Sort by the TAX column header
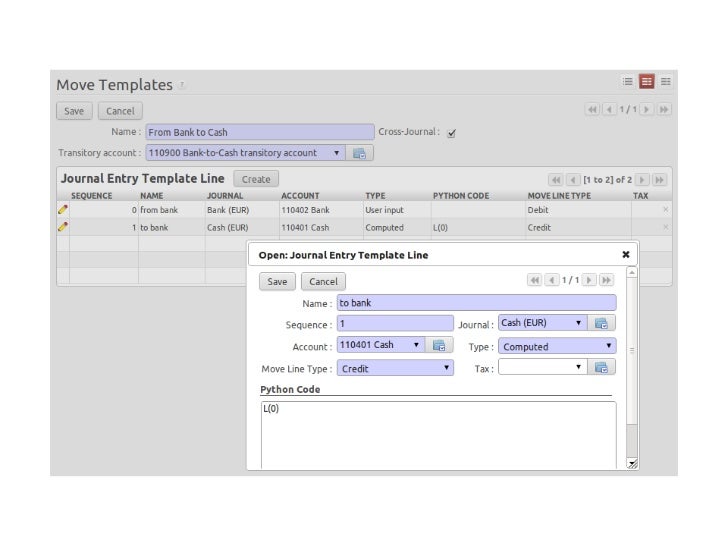The width and height of the screenshot is (728, 546). pos(640,196)
